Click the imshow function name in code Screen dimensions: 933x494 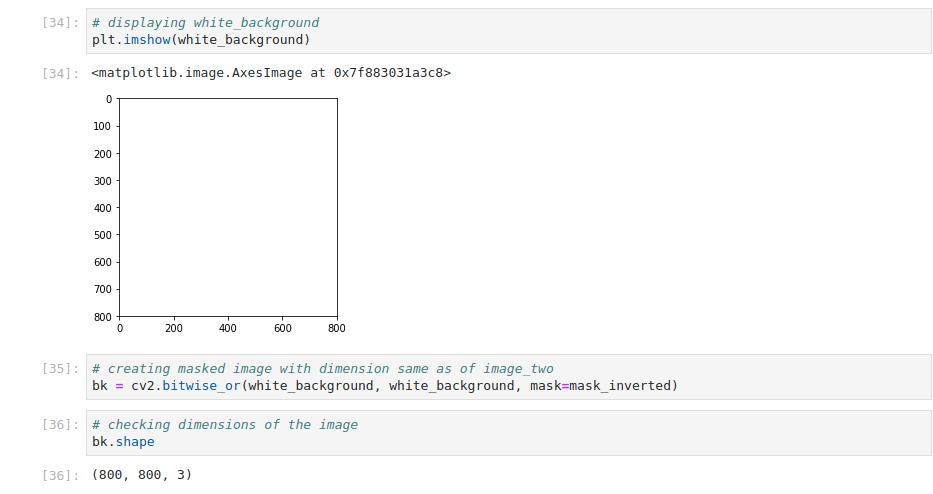[147, 40]
